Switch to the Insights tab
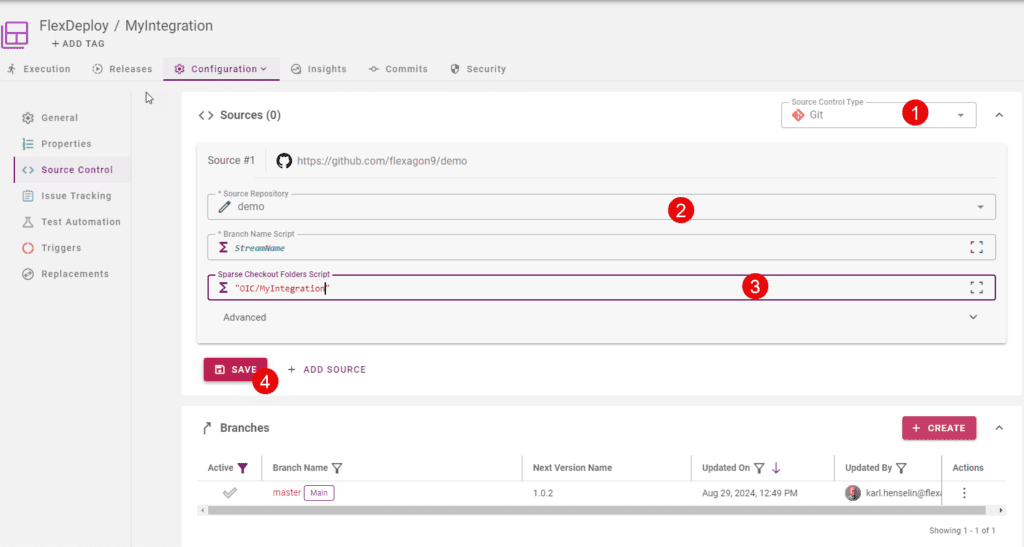 [319, 69]
